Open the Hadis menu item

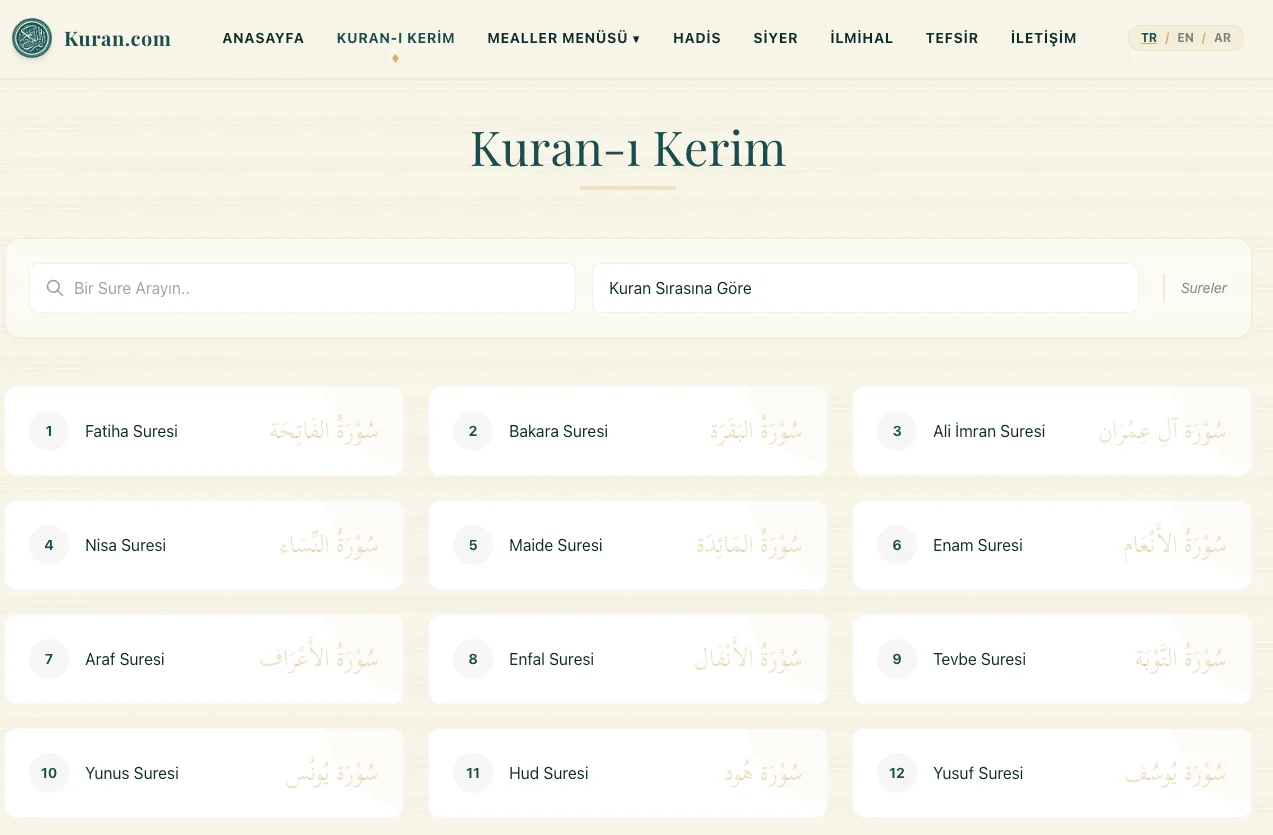point(697,38)
